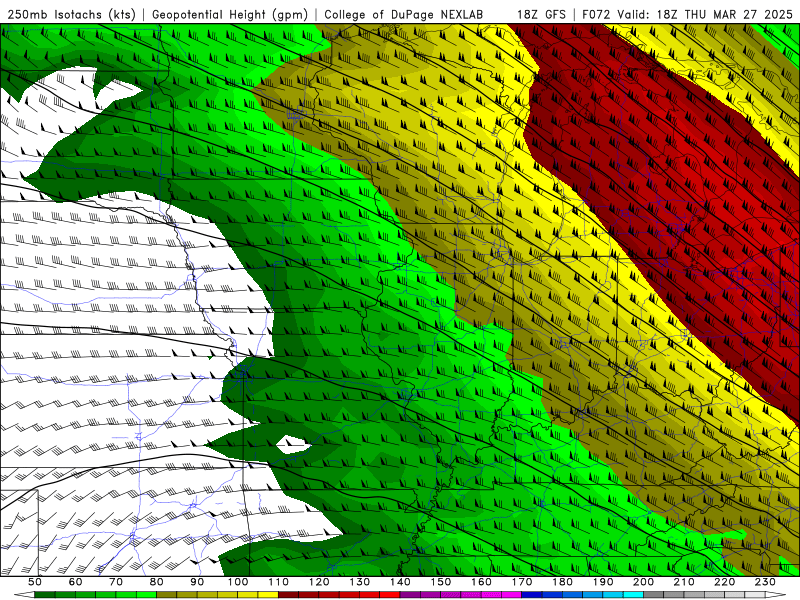The height and width of the screenshot is (600, 800).
Task: Click the '210' color bar label
Action: [684, 582]
